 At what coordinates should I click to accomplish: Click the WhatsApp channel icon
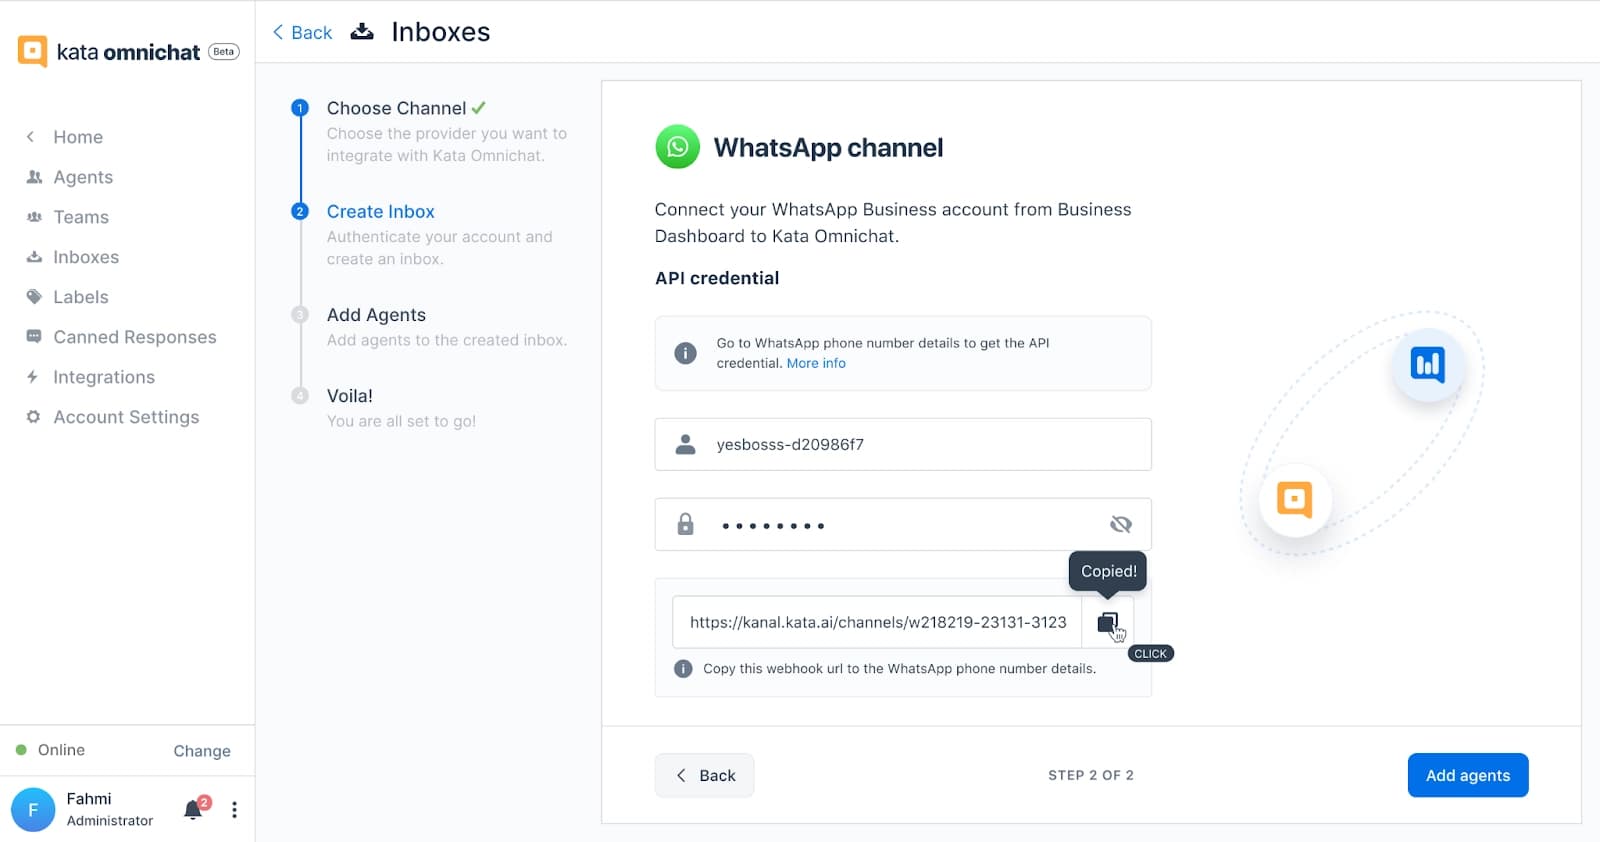pyautogui.click(x=677, y=147)
